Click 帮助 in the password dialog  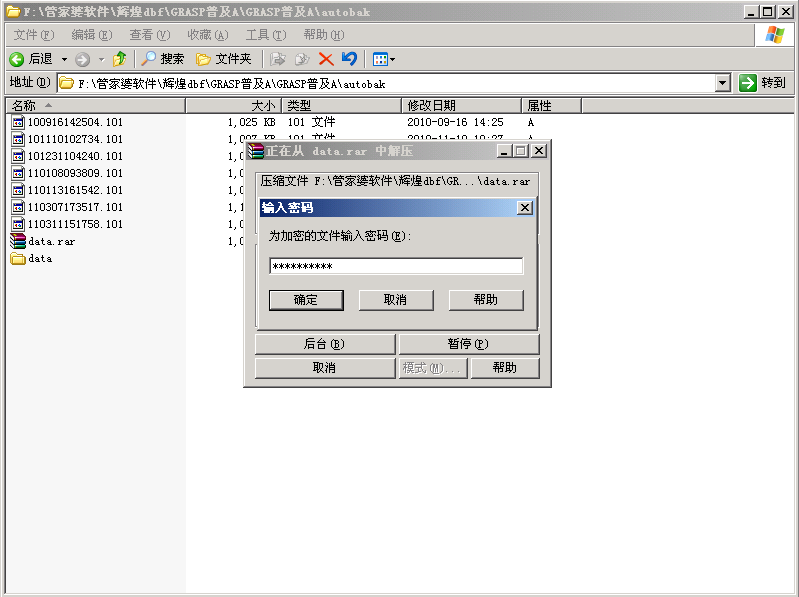(x=486, y=300)
